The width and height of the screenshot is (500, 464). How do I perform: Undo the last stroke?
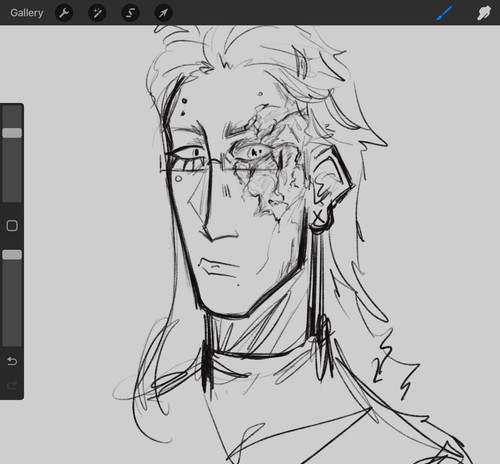[12, 361]
